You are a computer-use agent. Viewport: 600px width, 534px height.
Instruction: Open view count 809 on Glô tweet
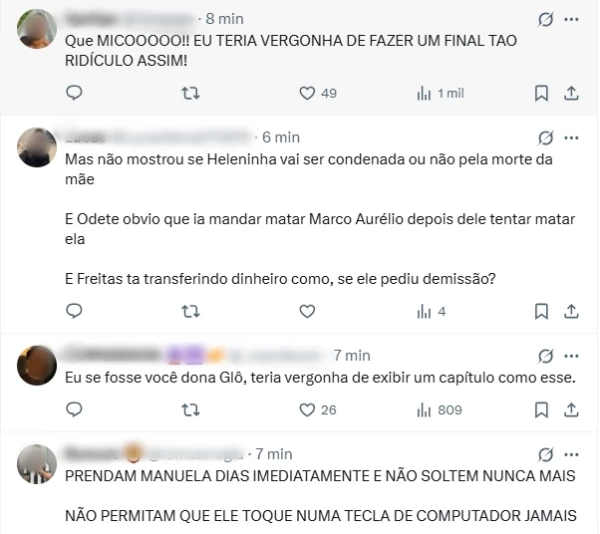(x=439, y=410)
